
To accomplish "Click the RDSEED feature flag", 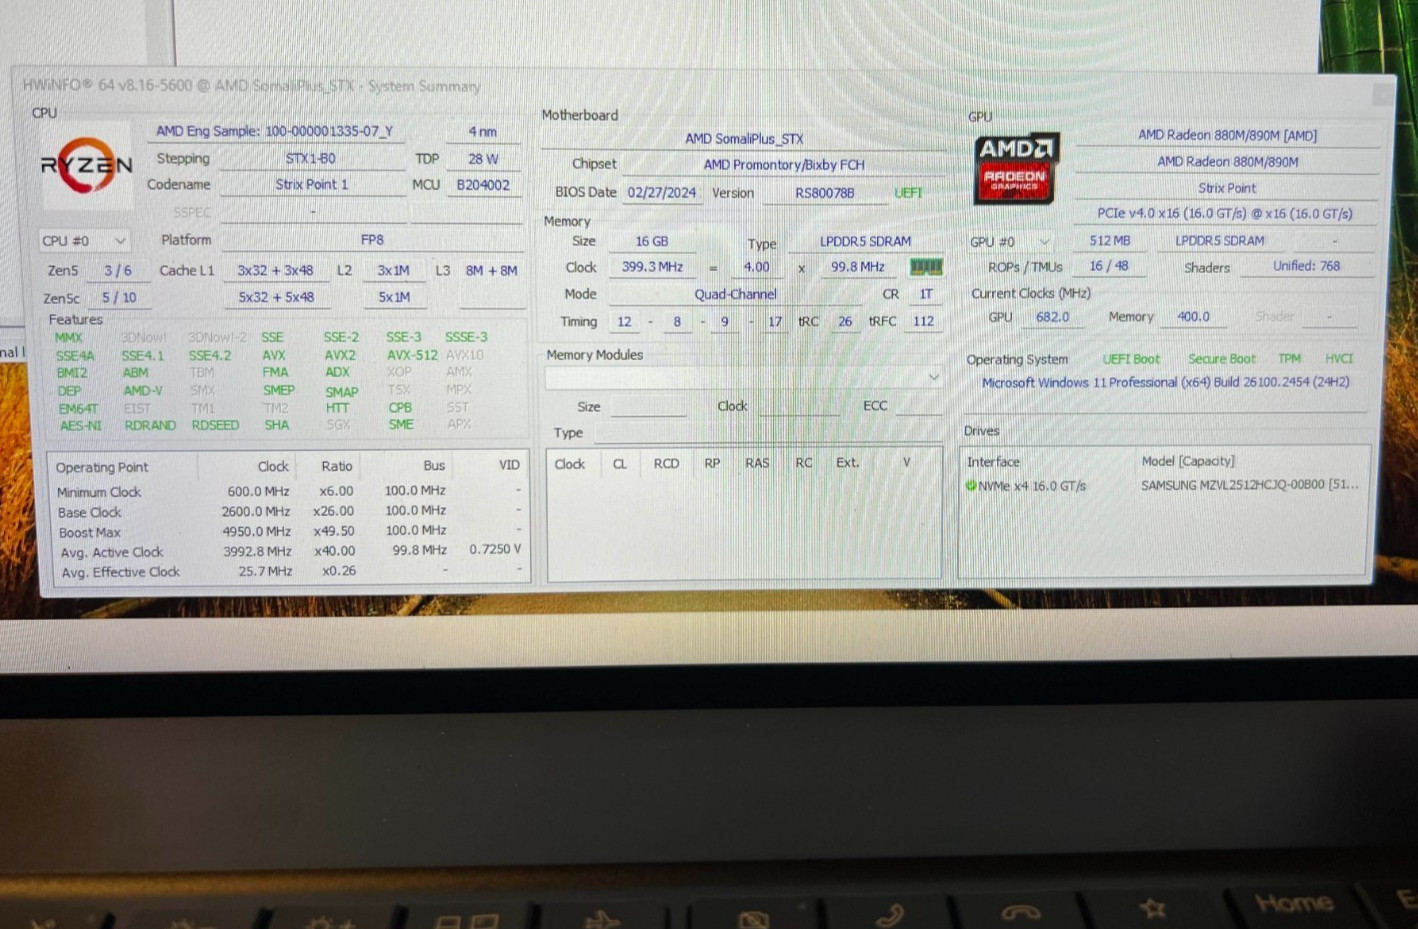I will pos(215,425).
